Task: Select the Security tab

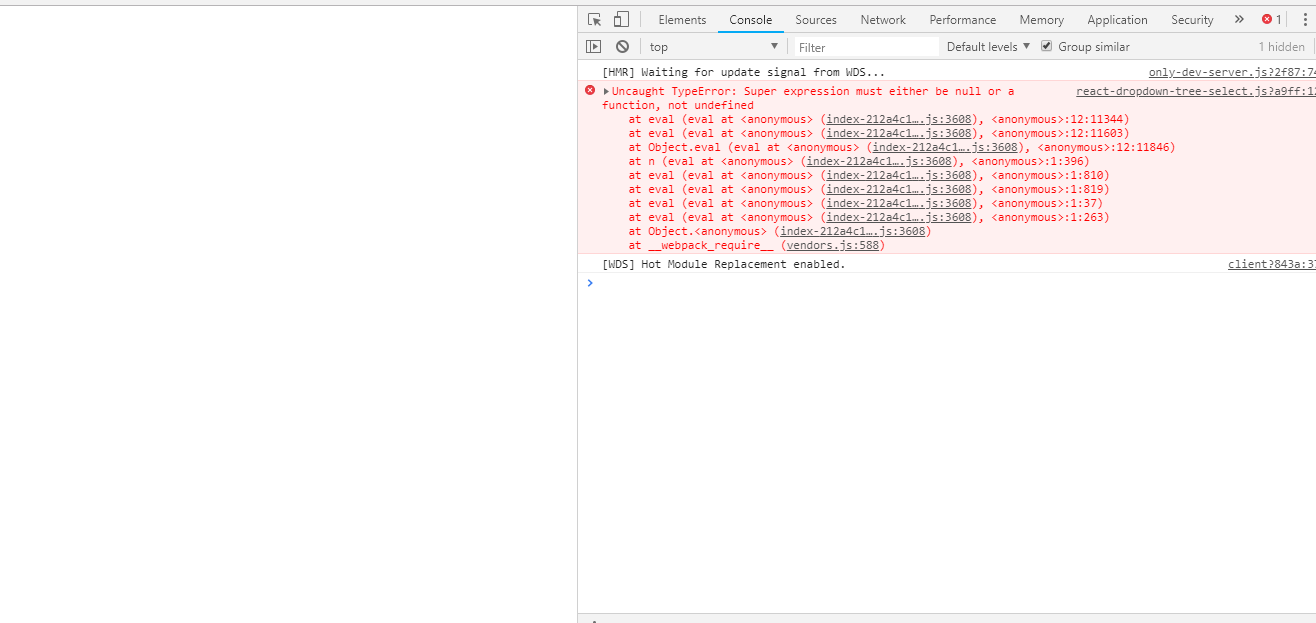Action: tap(1192, 20)
